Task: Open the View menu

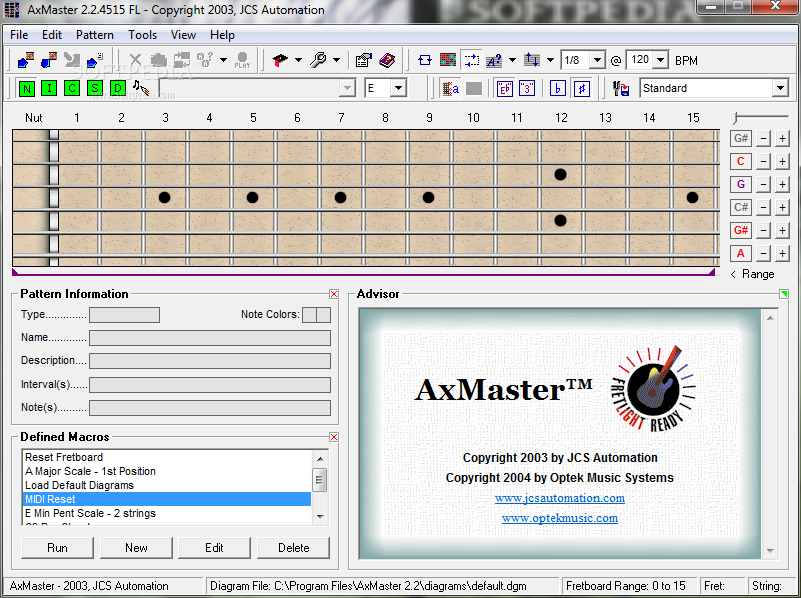Action: click(x=183, y=35)
